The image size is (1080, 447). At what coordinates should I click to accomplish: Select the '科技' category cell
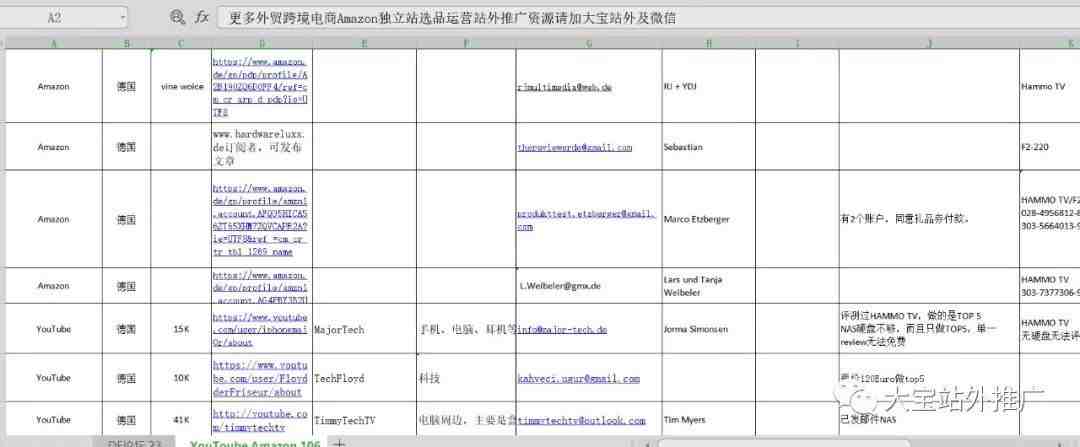(x=466, y=378)
